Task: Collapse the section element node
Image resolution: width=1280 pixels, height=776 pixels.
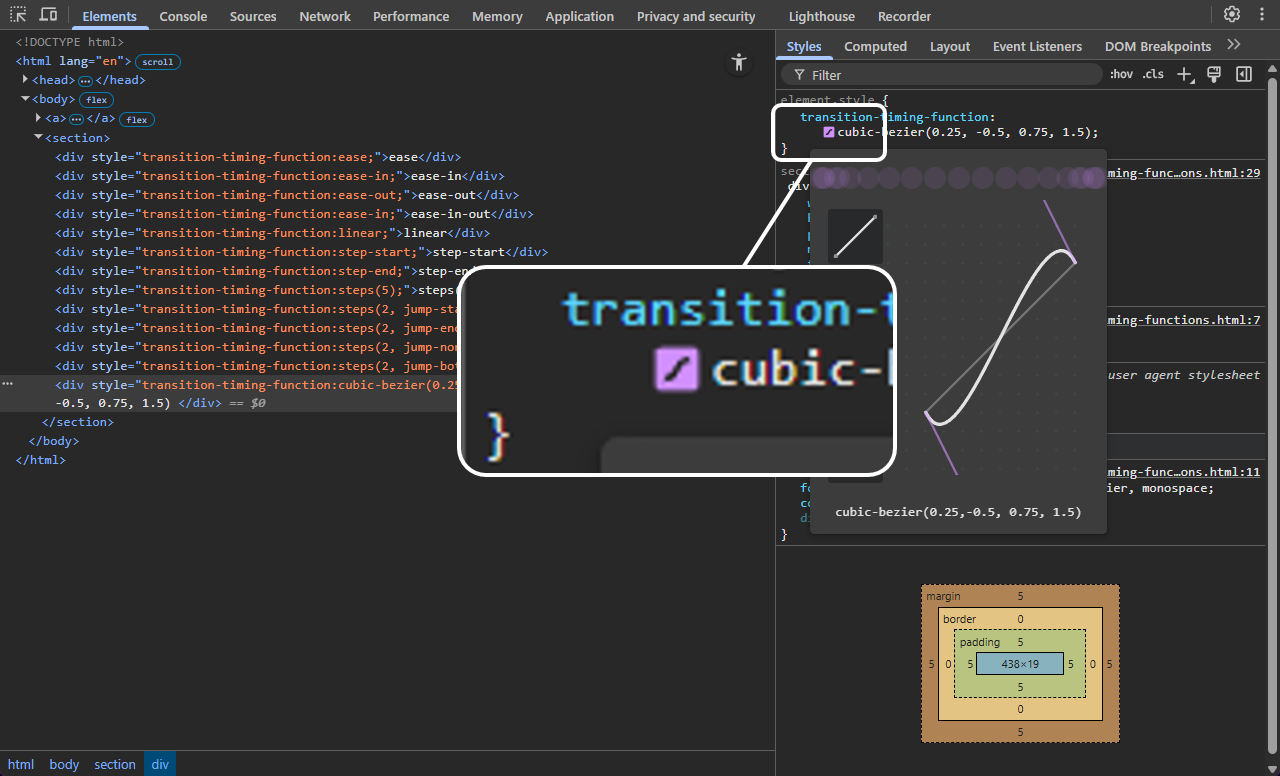Action: pos(38,138)
